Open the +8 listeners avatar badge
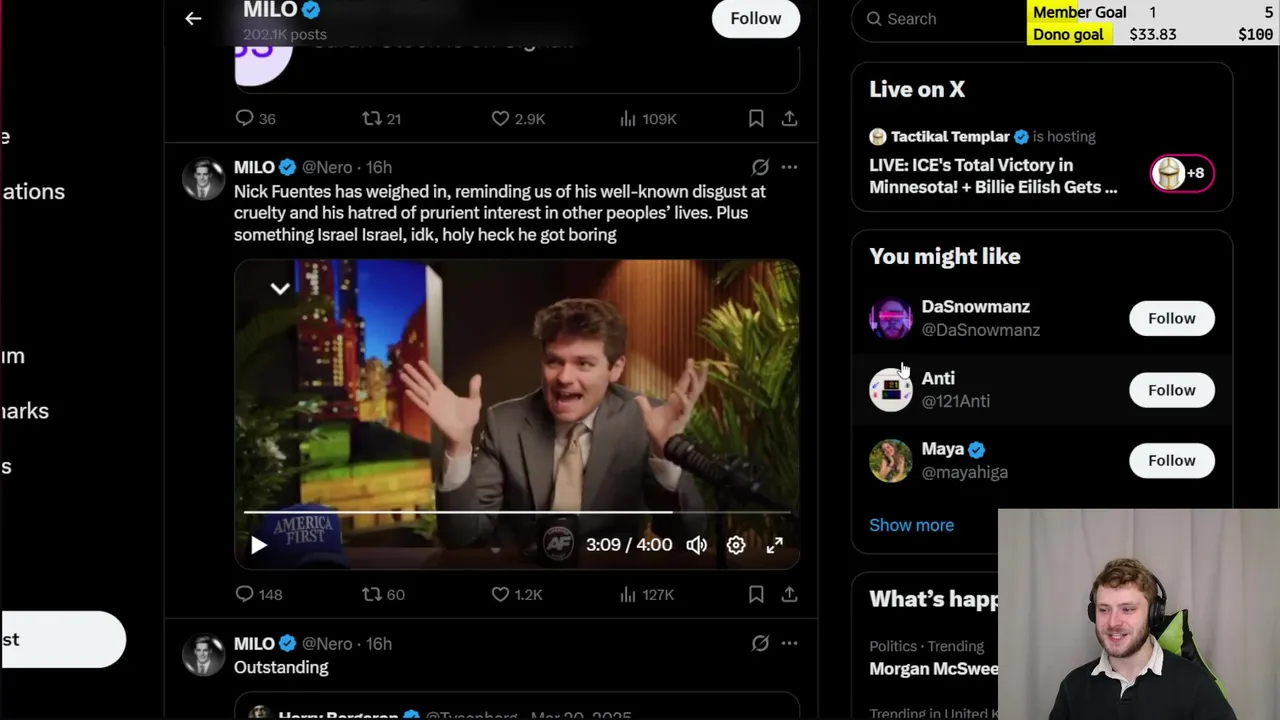 1182,173
